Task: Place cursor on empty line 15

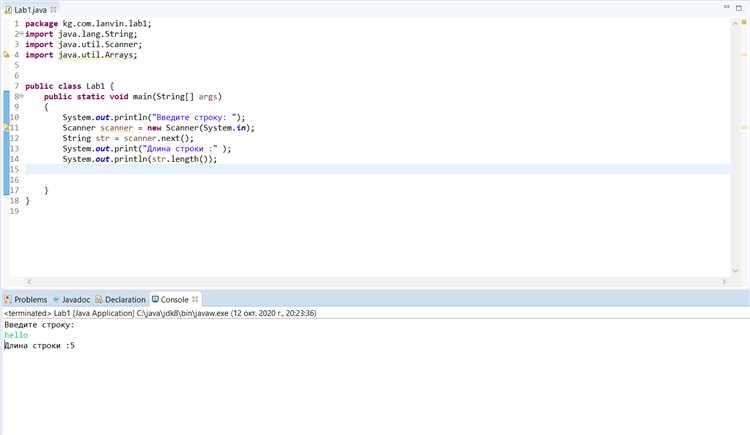Action: click(x=377, y=169)
